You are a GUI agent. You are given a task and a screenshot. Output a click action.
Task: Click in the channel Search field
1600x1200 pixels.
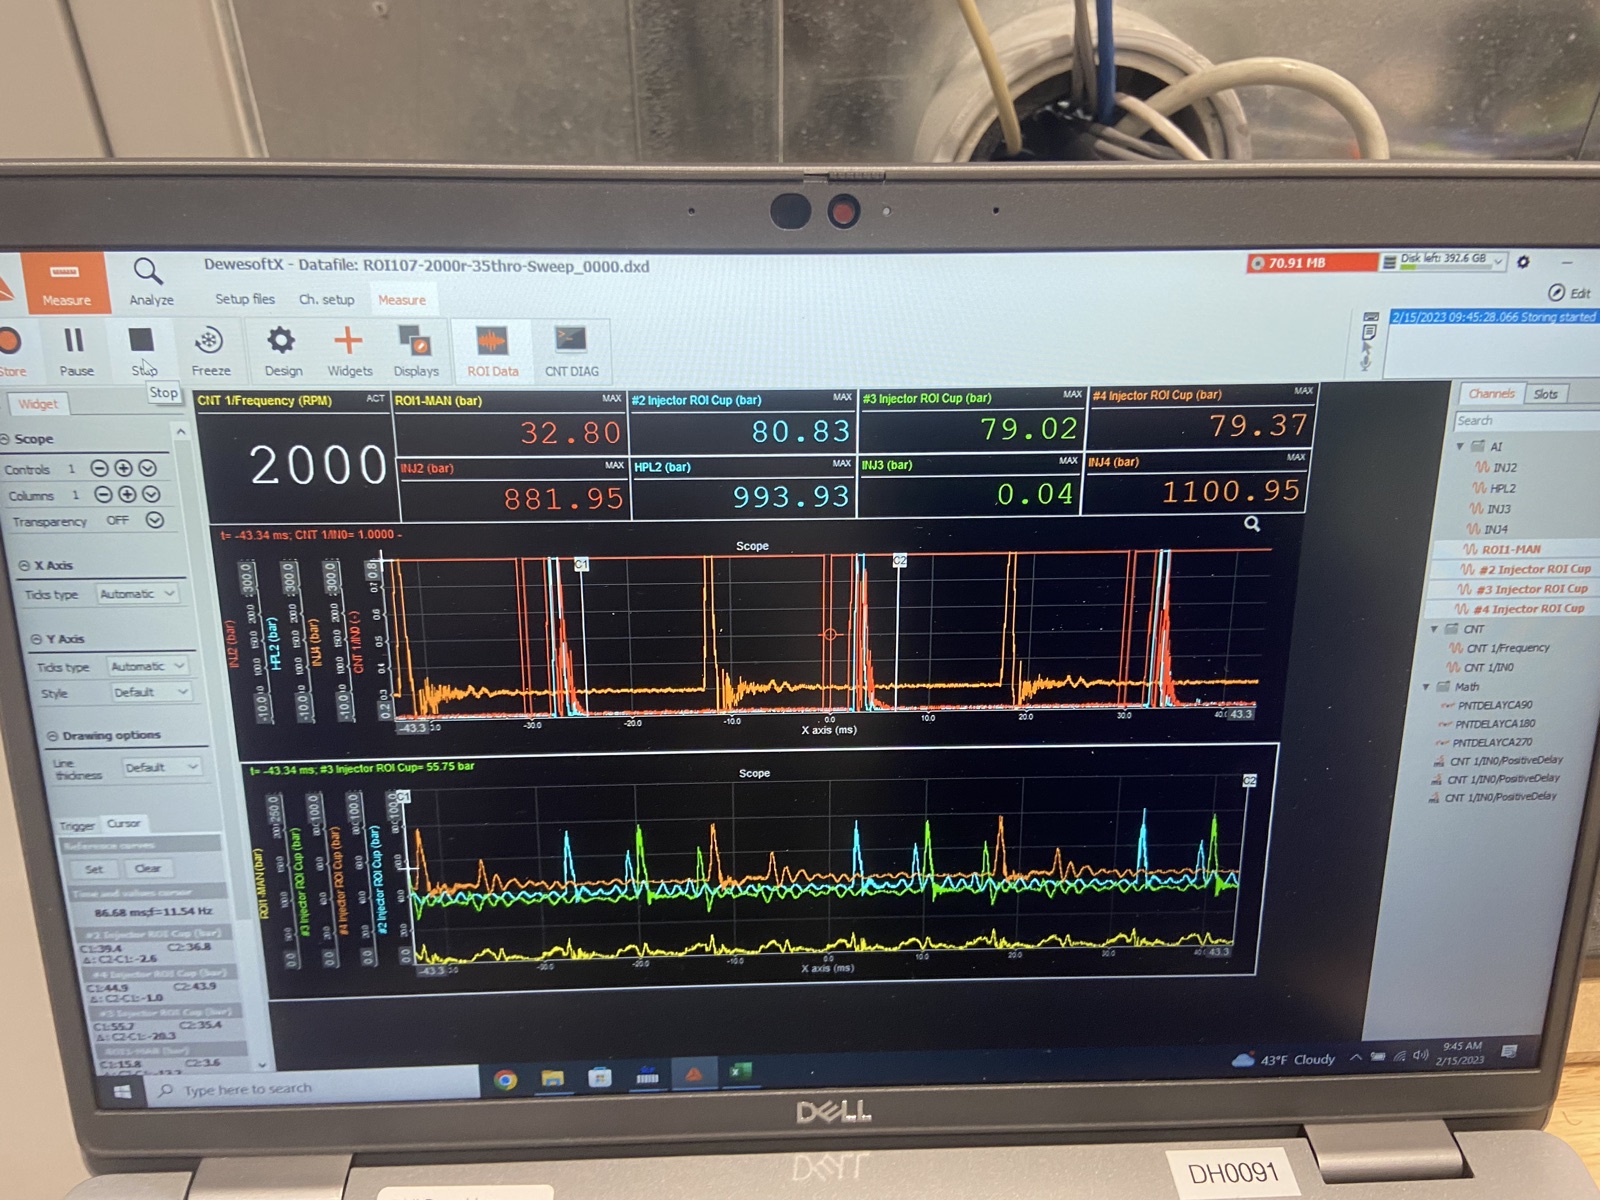click(1526, 421)
